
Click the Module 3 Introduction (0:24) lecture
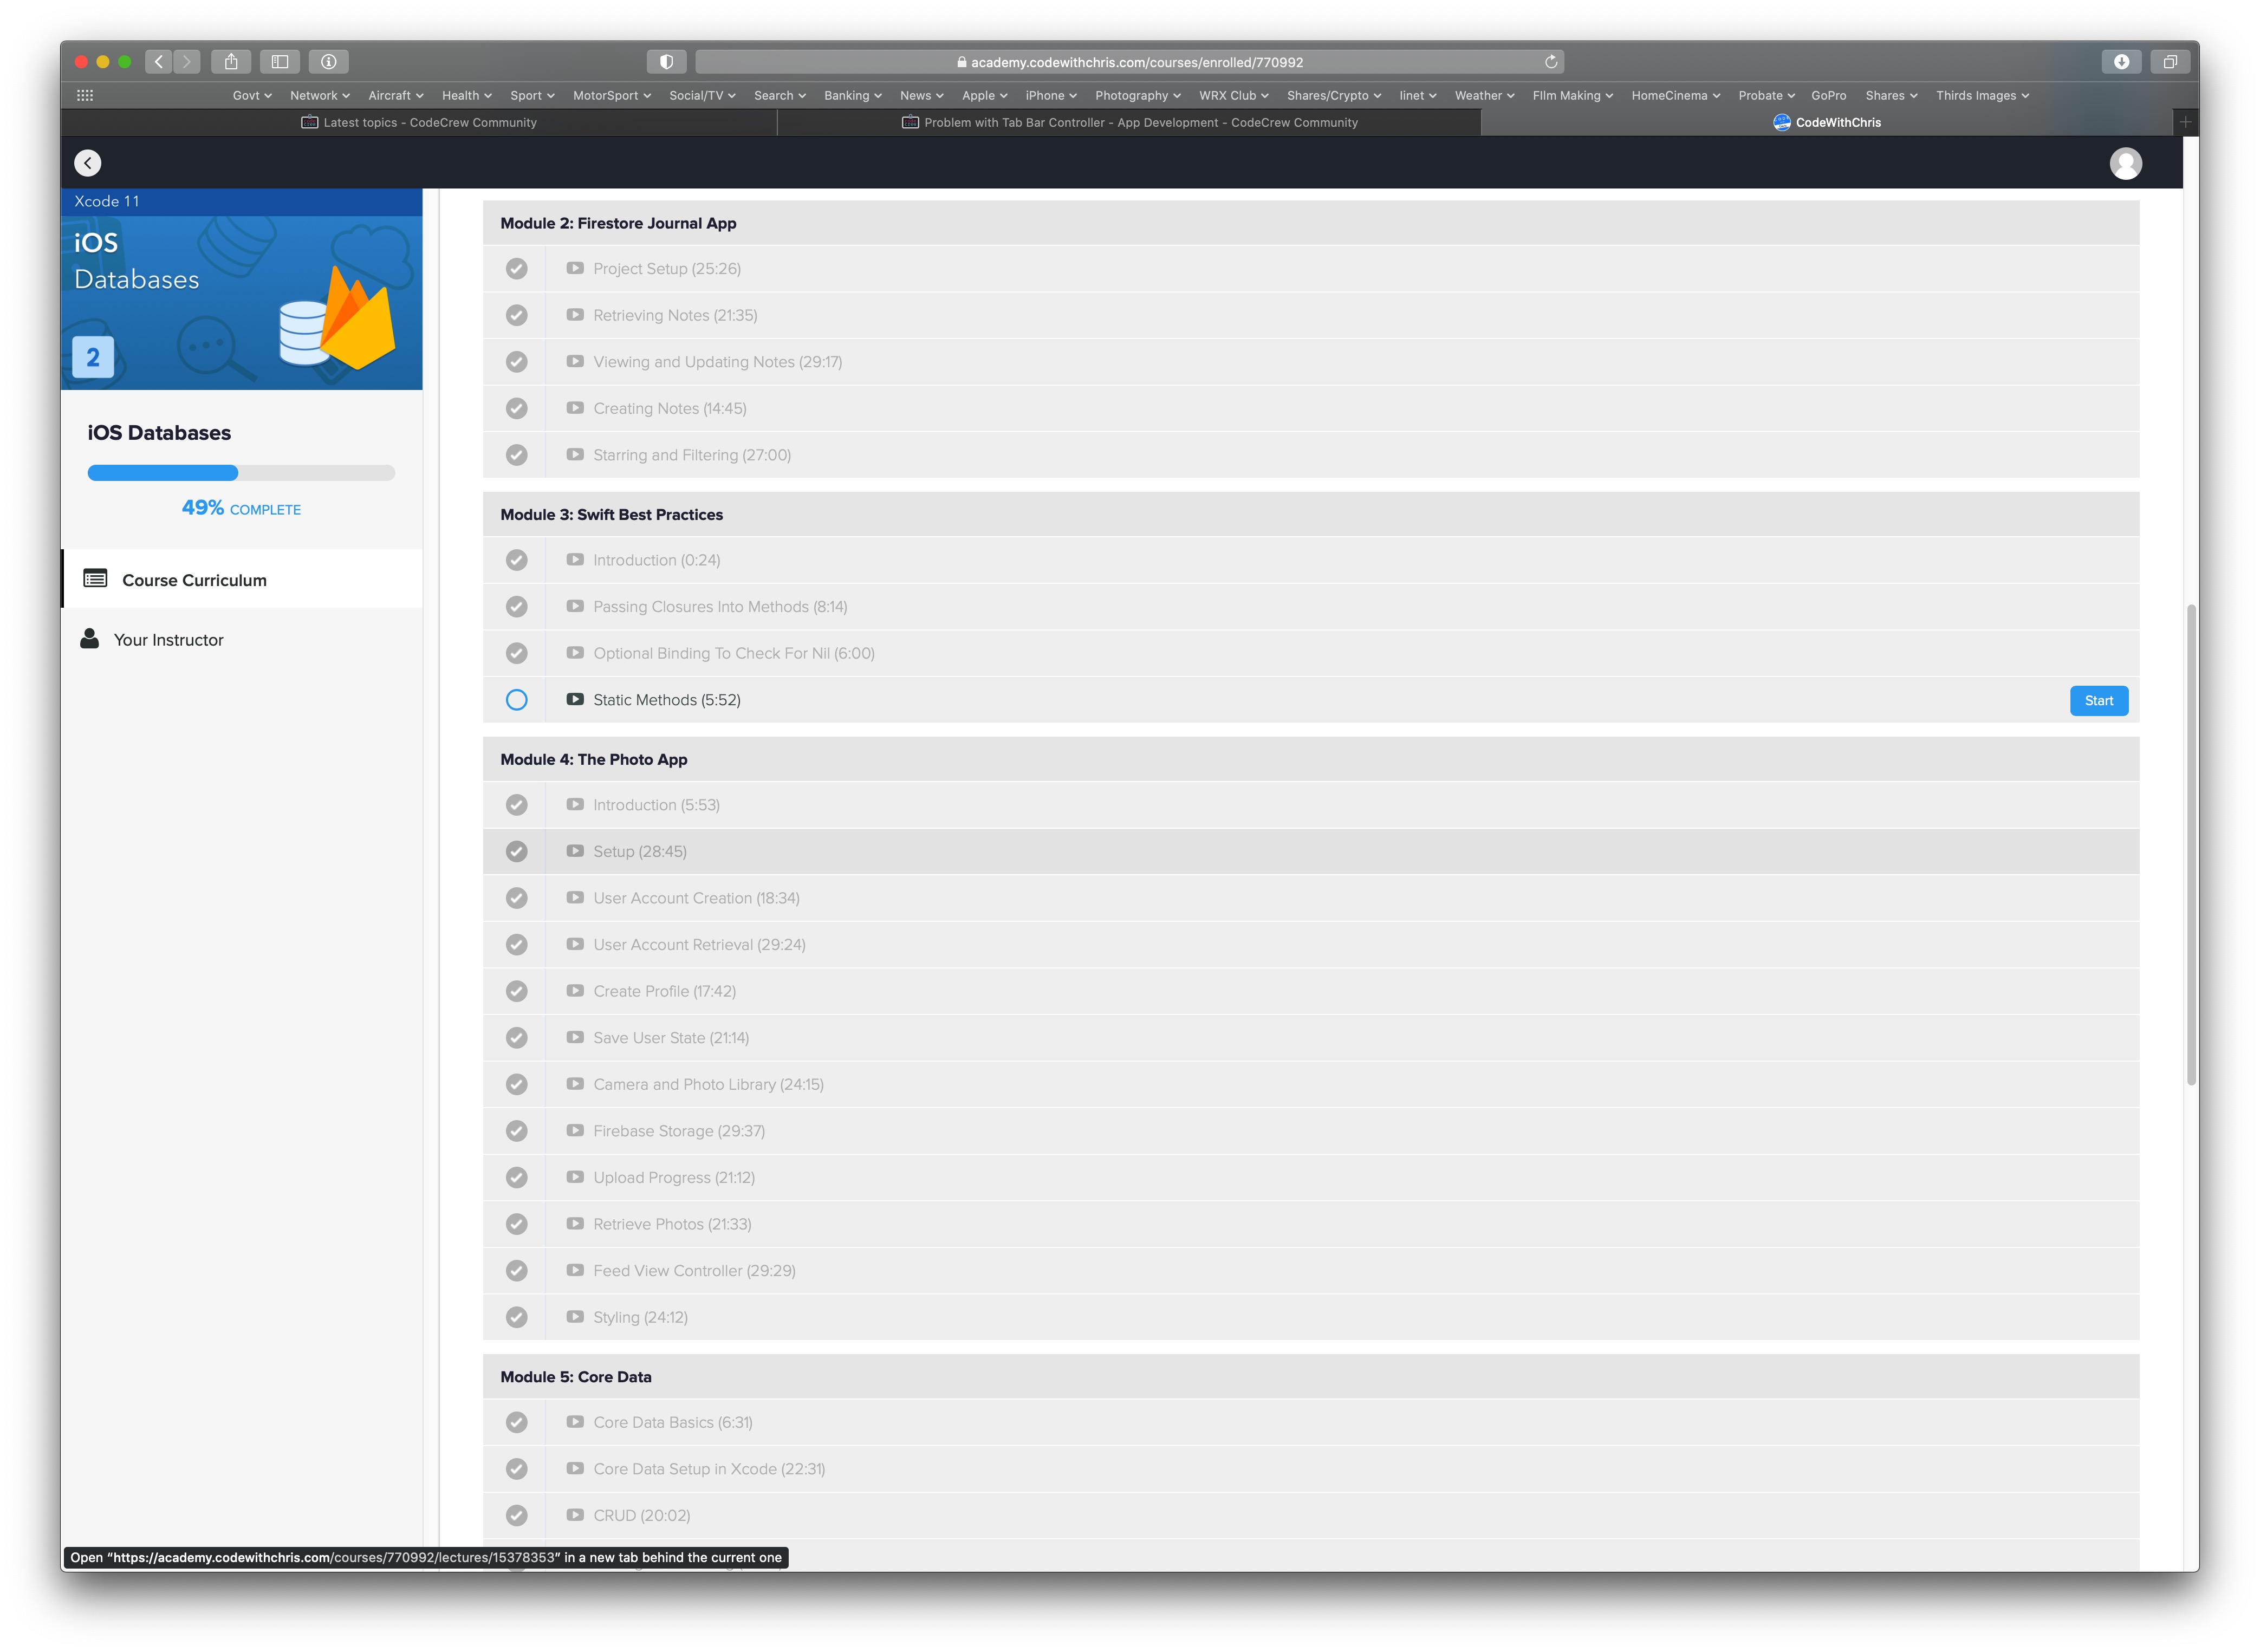[x=1311, y=560]
